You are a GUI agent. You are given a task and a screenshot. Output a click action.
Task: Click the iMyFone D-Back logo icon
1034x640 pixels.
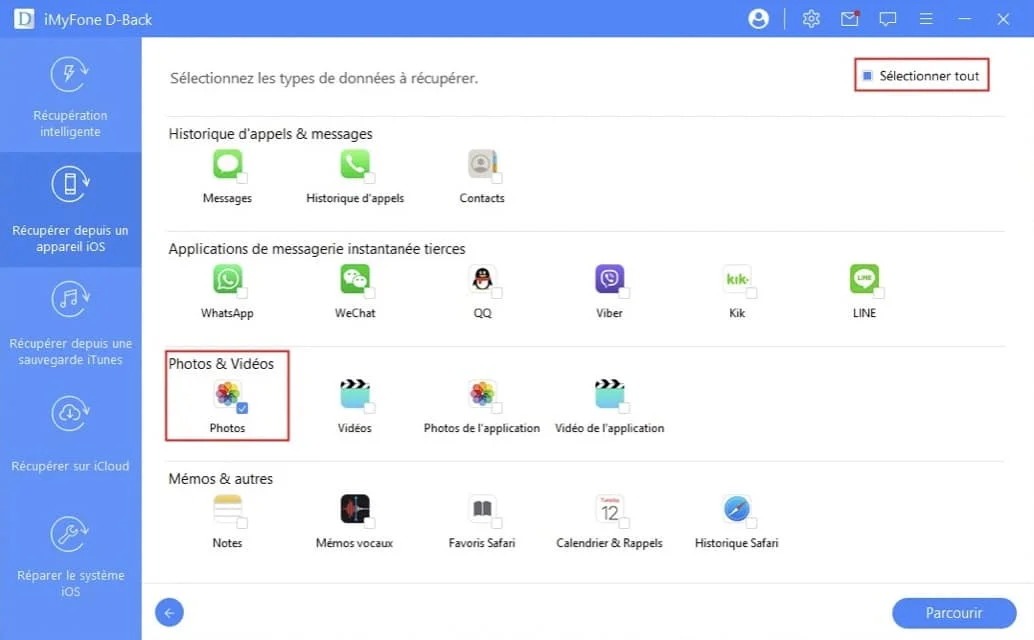24,18
